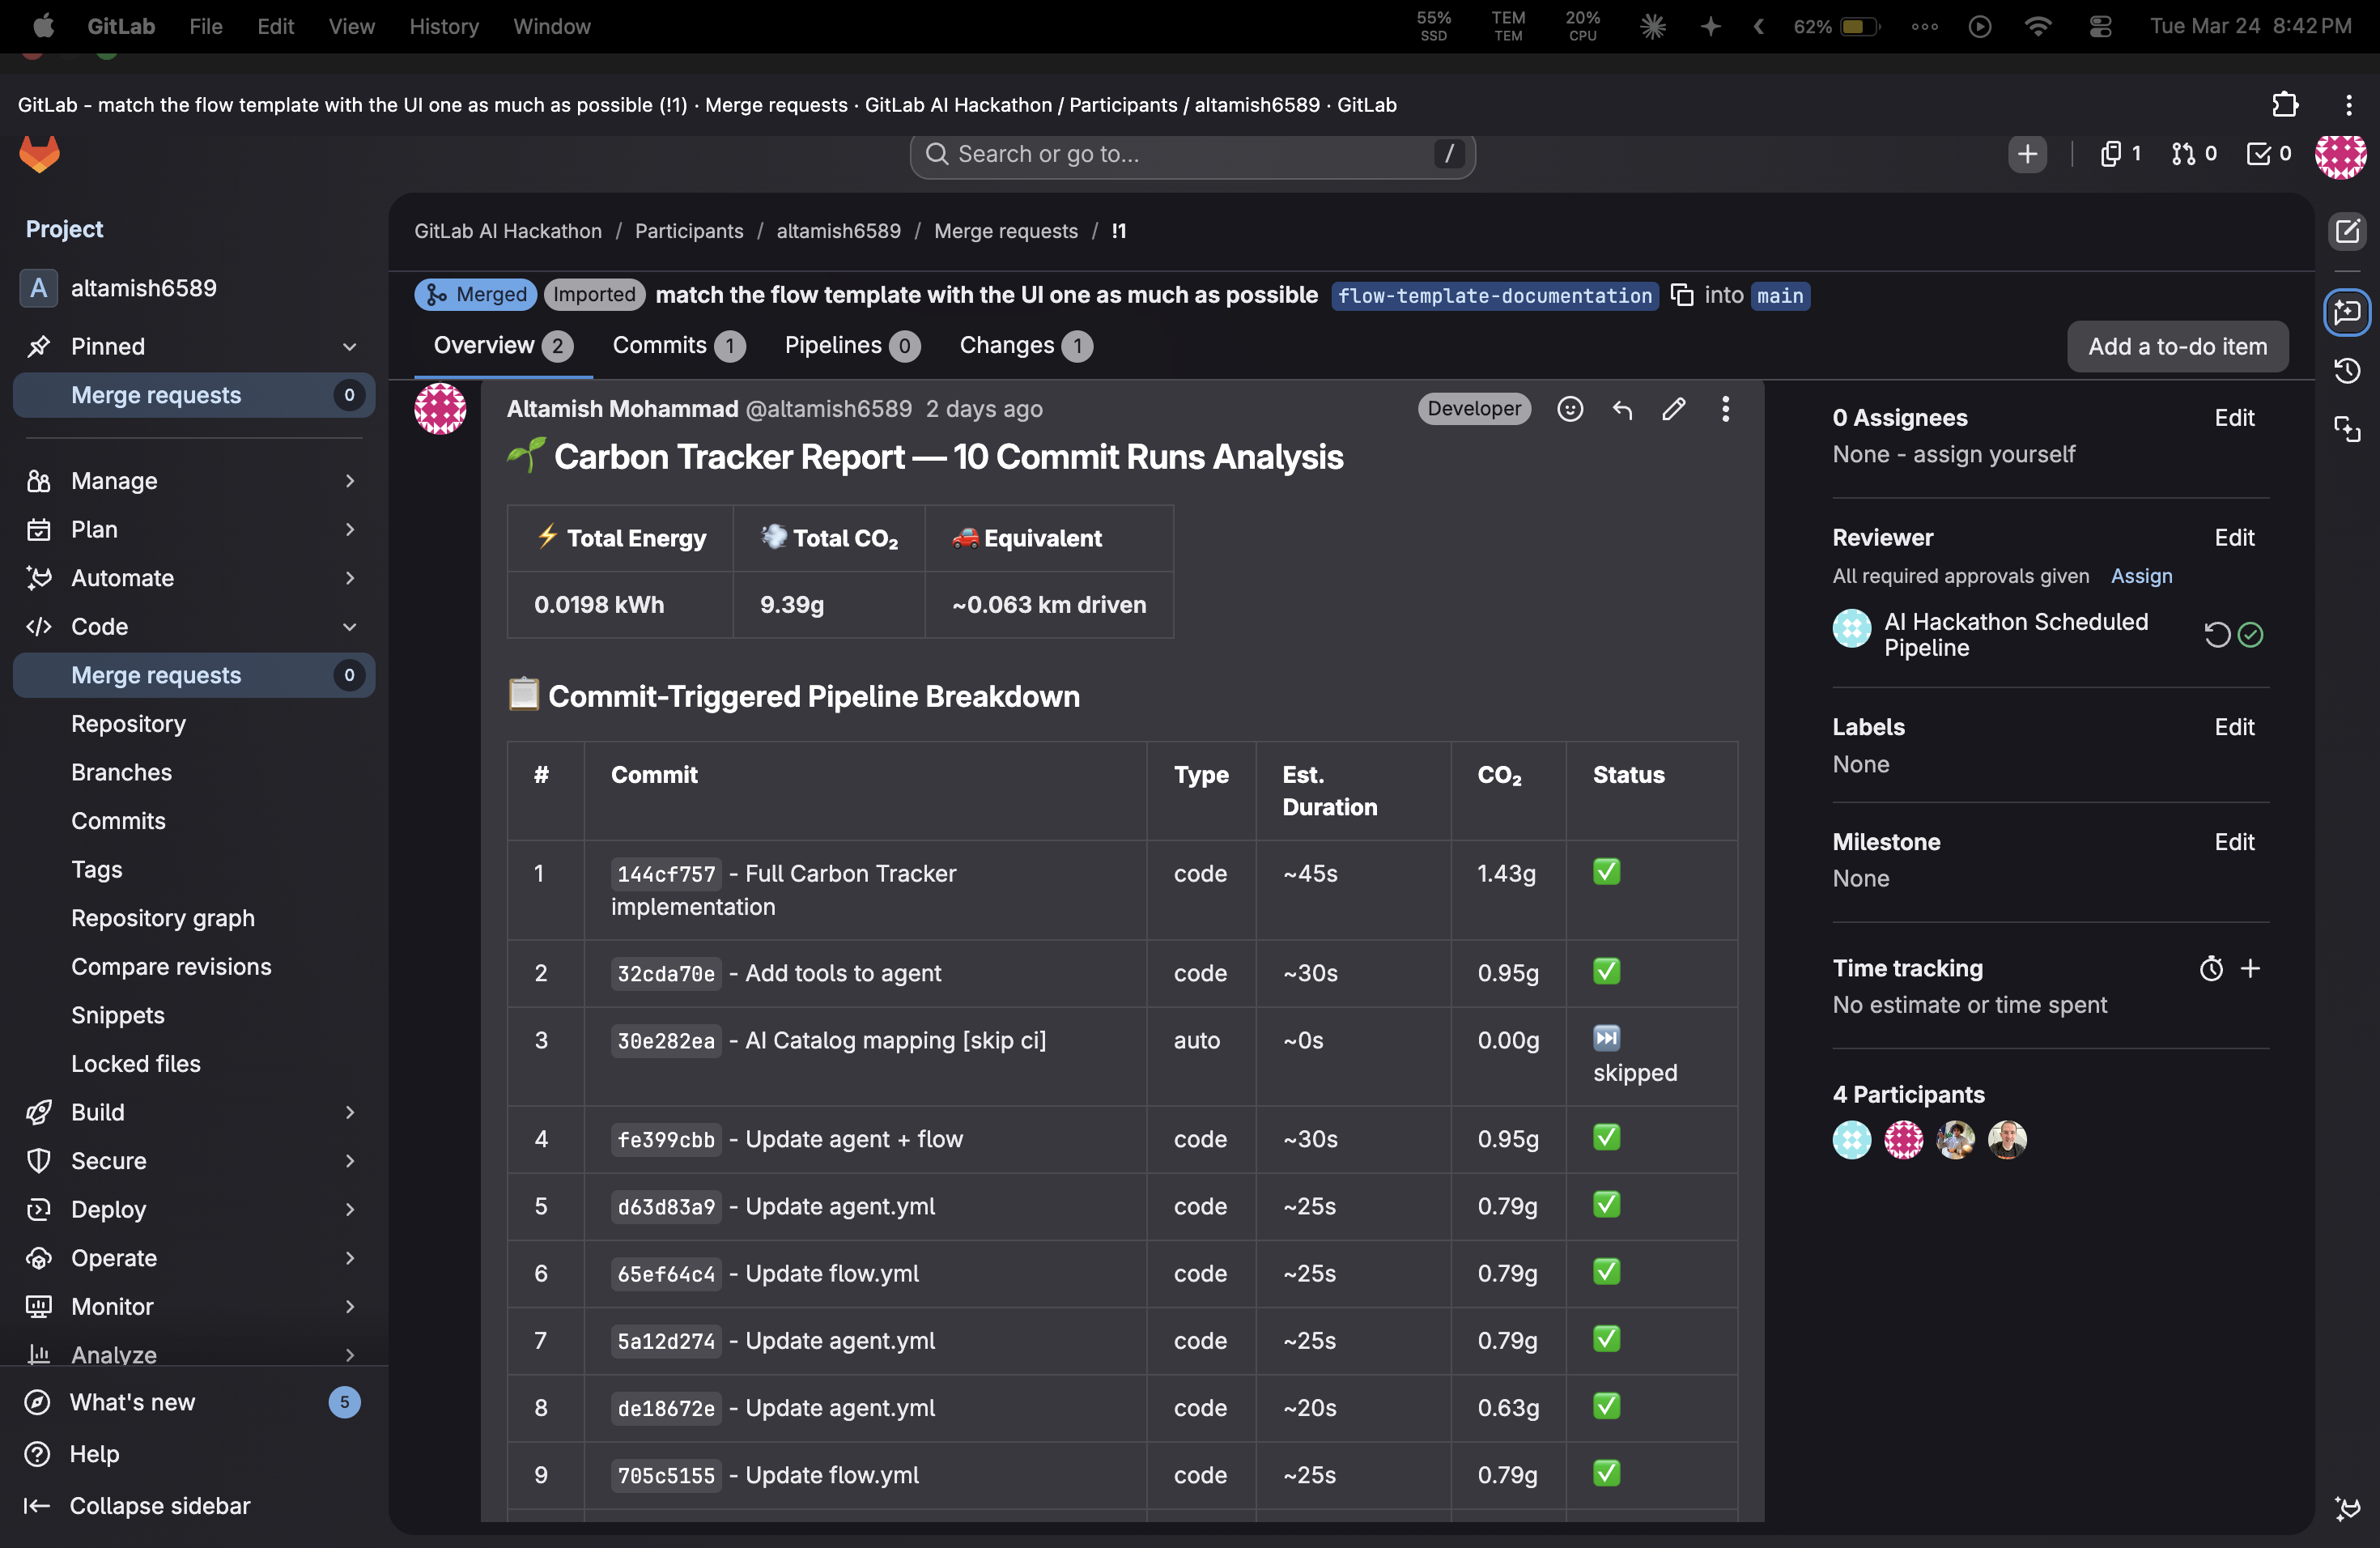Click the create new plus icon

point(2027,154)
